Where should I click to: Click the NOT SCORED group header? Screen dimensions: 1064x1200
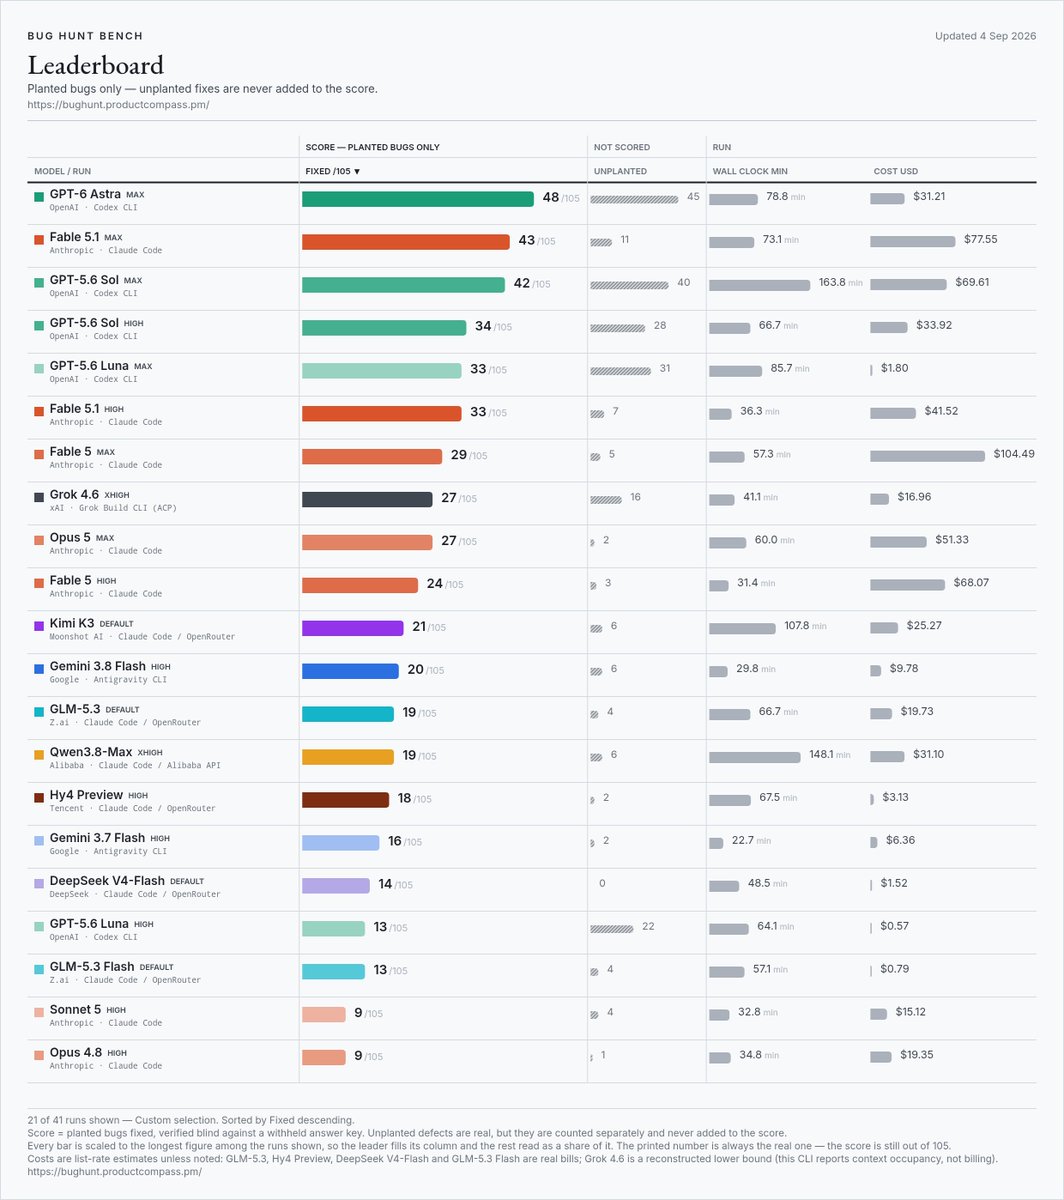(x=622, y=147)
